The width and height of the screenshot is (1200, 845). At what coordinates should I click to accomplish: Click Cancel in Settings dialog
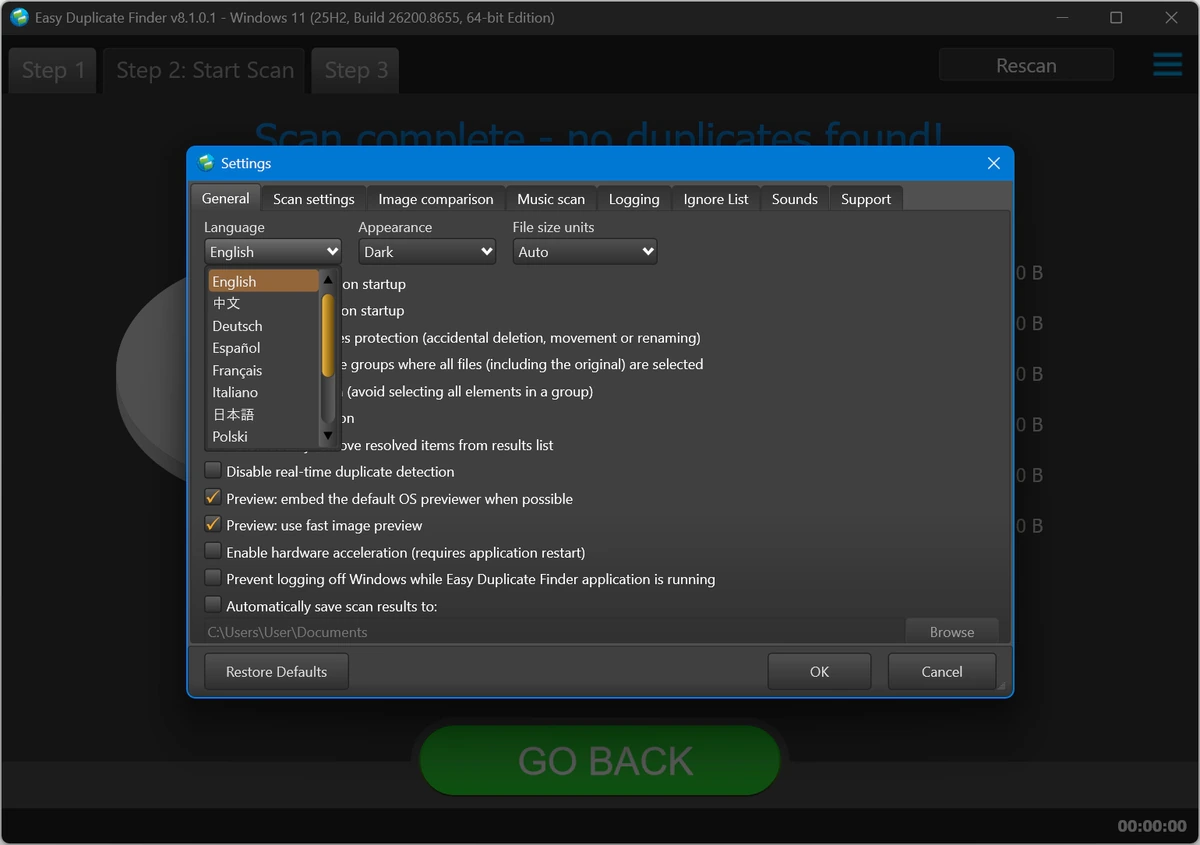[942, 672]
